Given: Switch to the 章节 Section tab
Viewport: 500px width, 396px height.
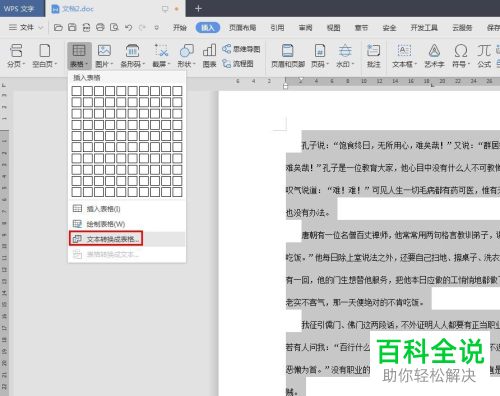Looking at the screenshot, I should (361, 28).
